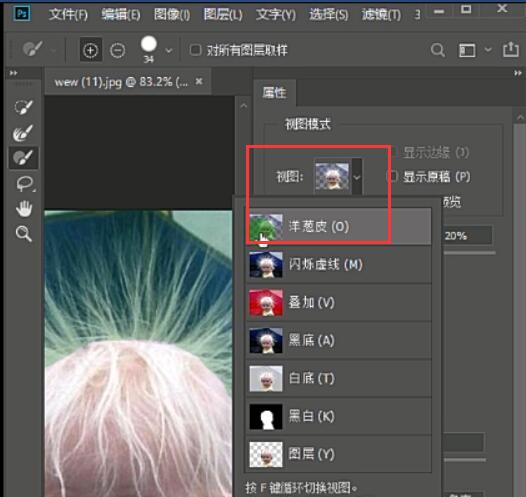Click the properties panel scroll-up arrow
The image size is (526, 497).
520,118
